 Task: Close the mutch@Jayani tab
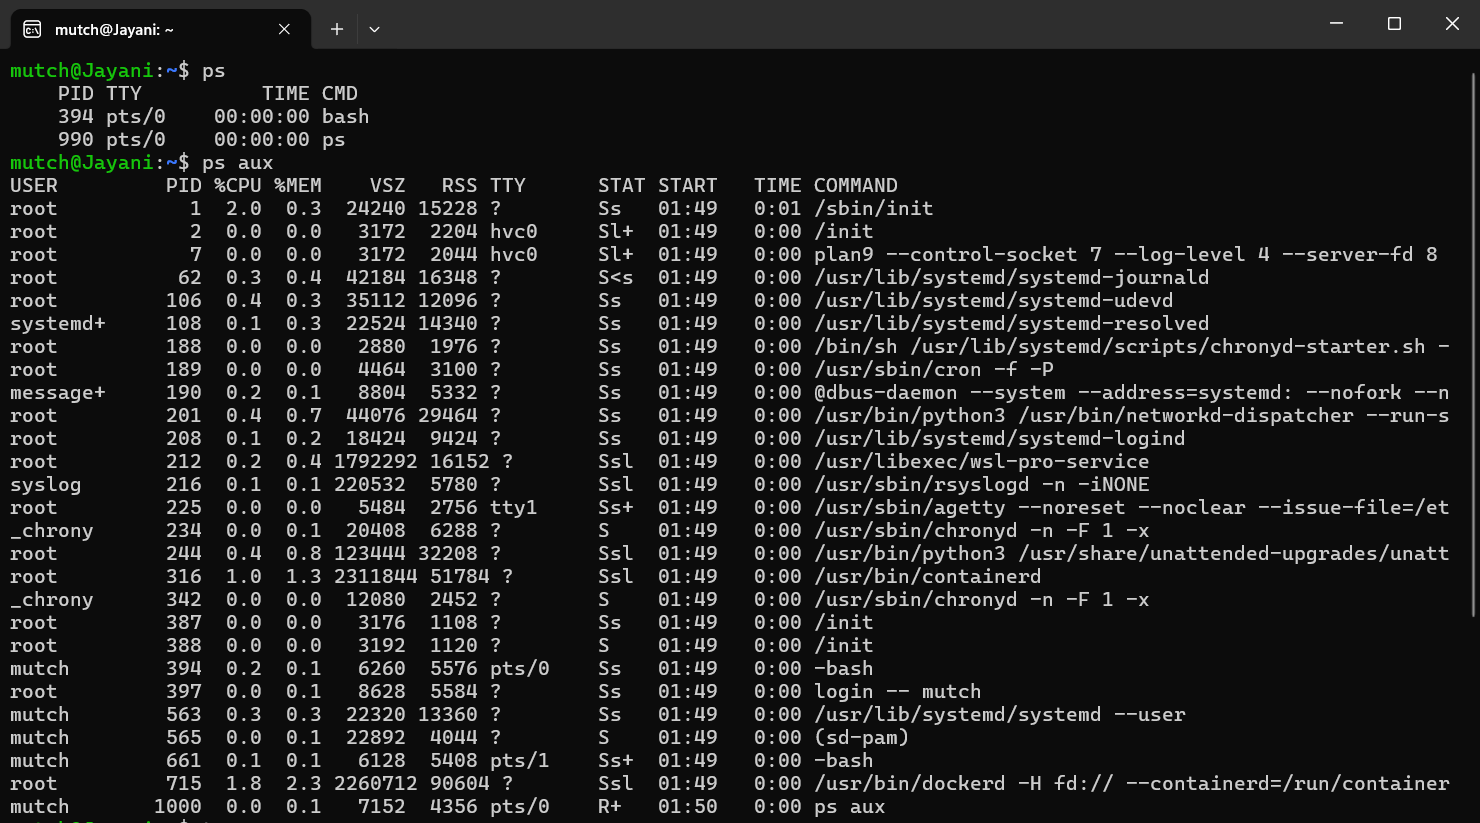284,29
